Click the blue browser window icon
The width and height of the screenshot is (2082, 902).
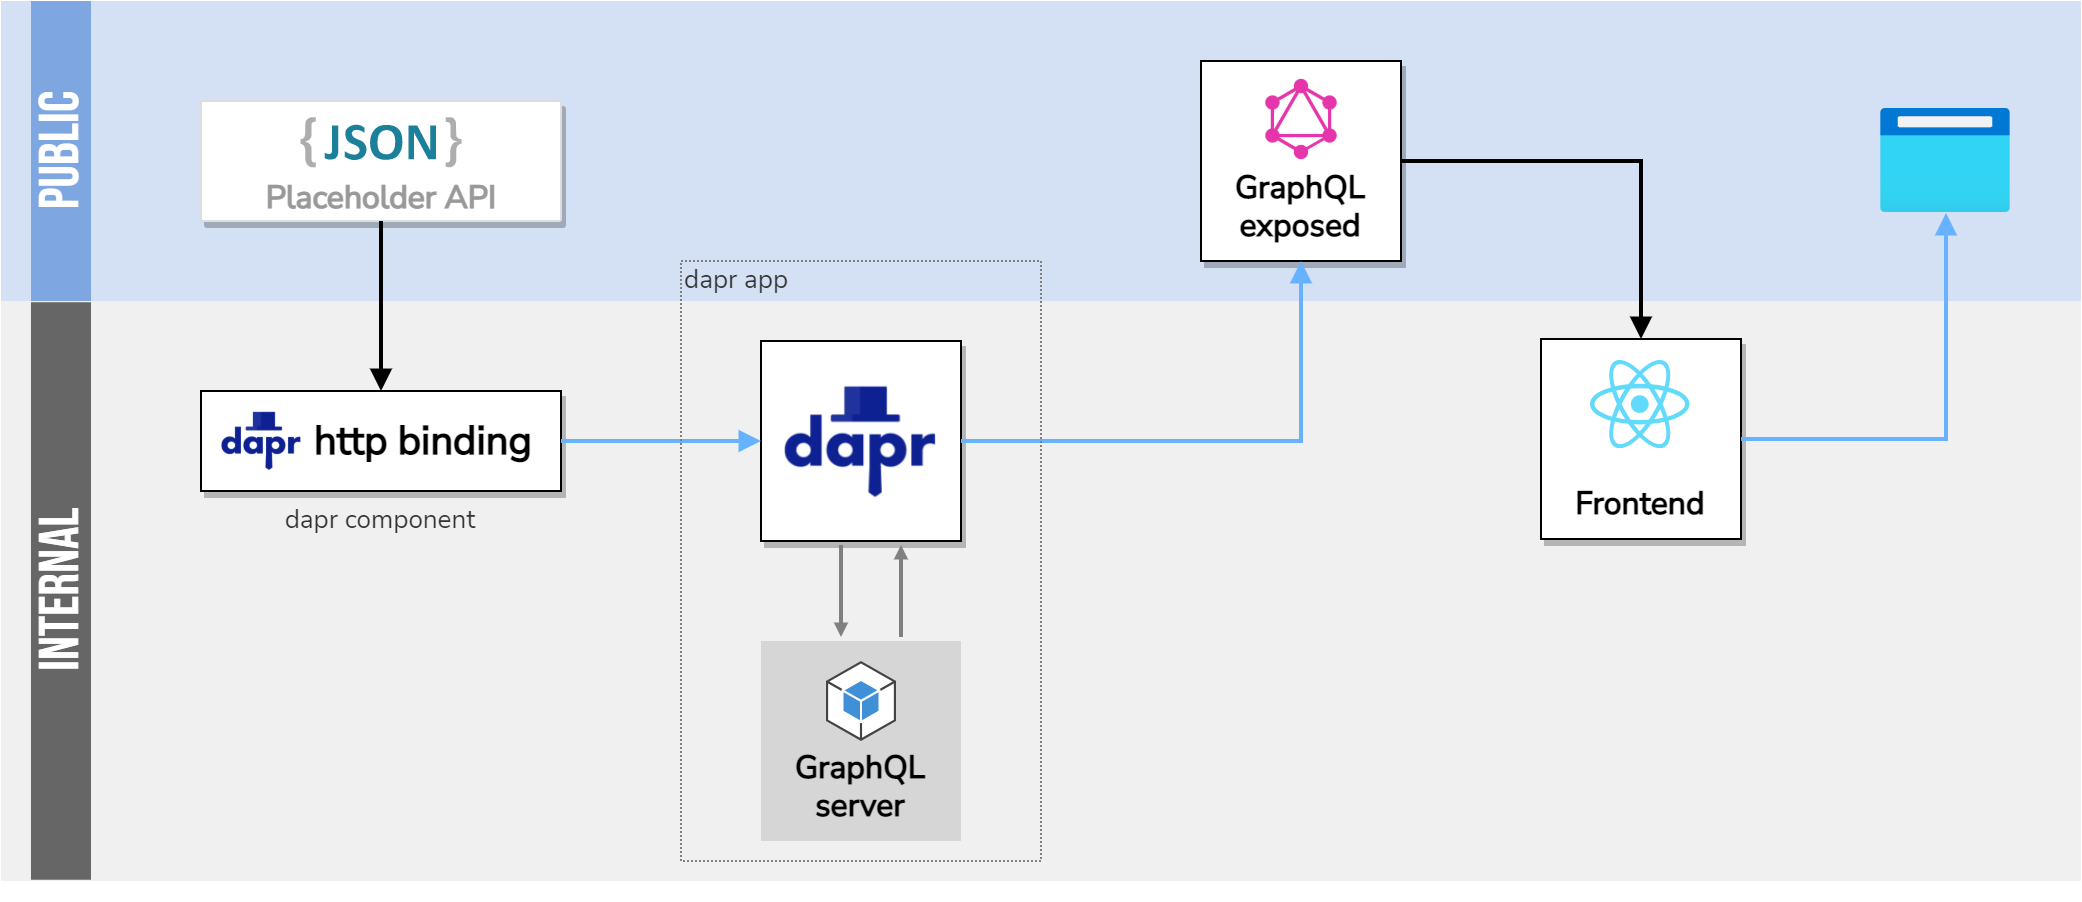1944,160
